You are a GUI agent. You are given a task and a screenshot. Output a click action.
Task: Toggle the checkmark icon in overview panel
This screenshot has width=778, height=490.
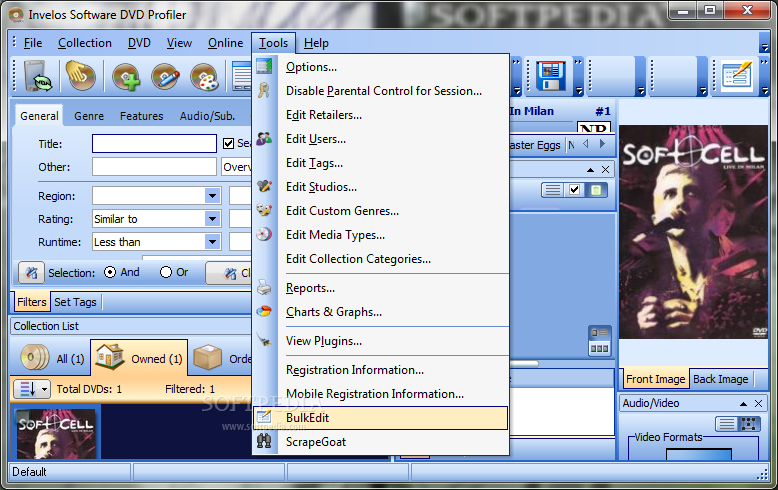(x=574, y=190)
